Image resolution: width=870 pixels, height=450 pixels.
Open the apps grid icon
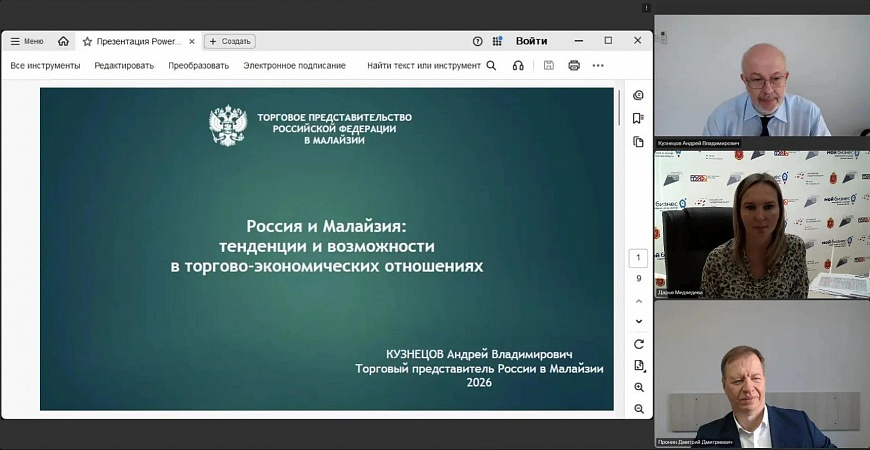point(497,41)
